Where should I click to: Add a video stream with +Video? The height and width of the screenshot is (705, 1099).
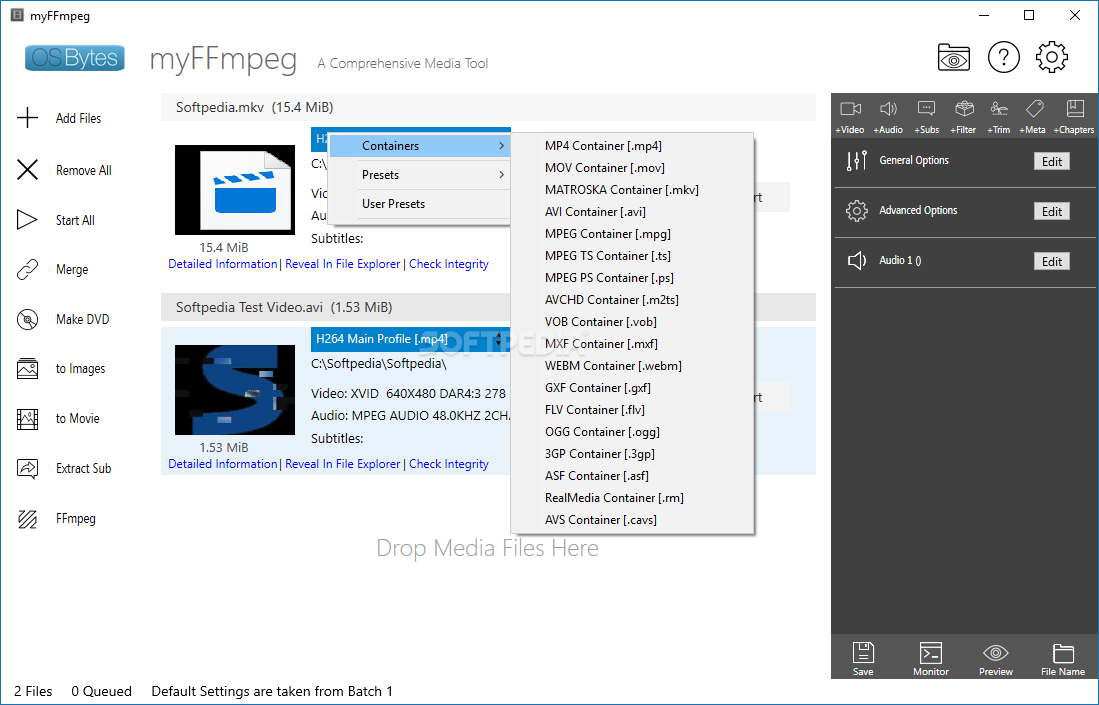(x=850, y=116)
